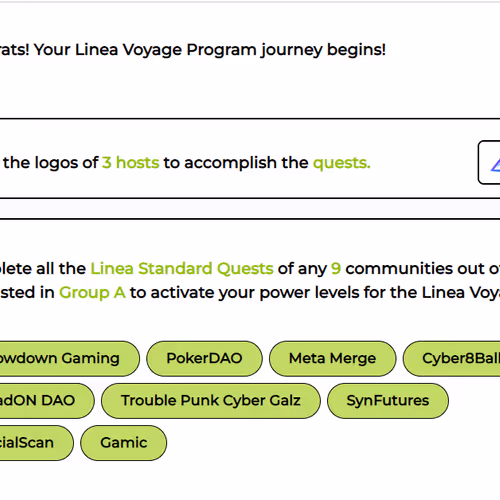This screenshot has width=500, height=500.
Task: Pick the Meta Merge community tag
Action: point(332,358)
